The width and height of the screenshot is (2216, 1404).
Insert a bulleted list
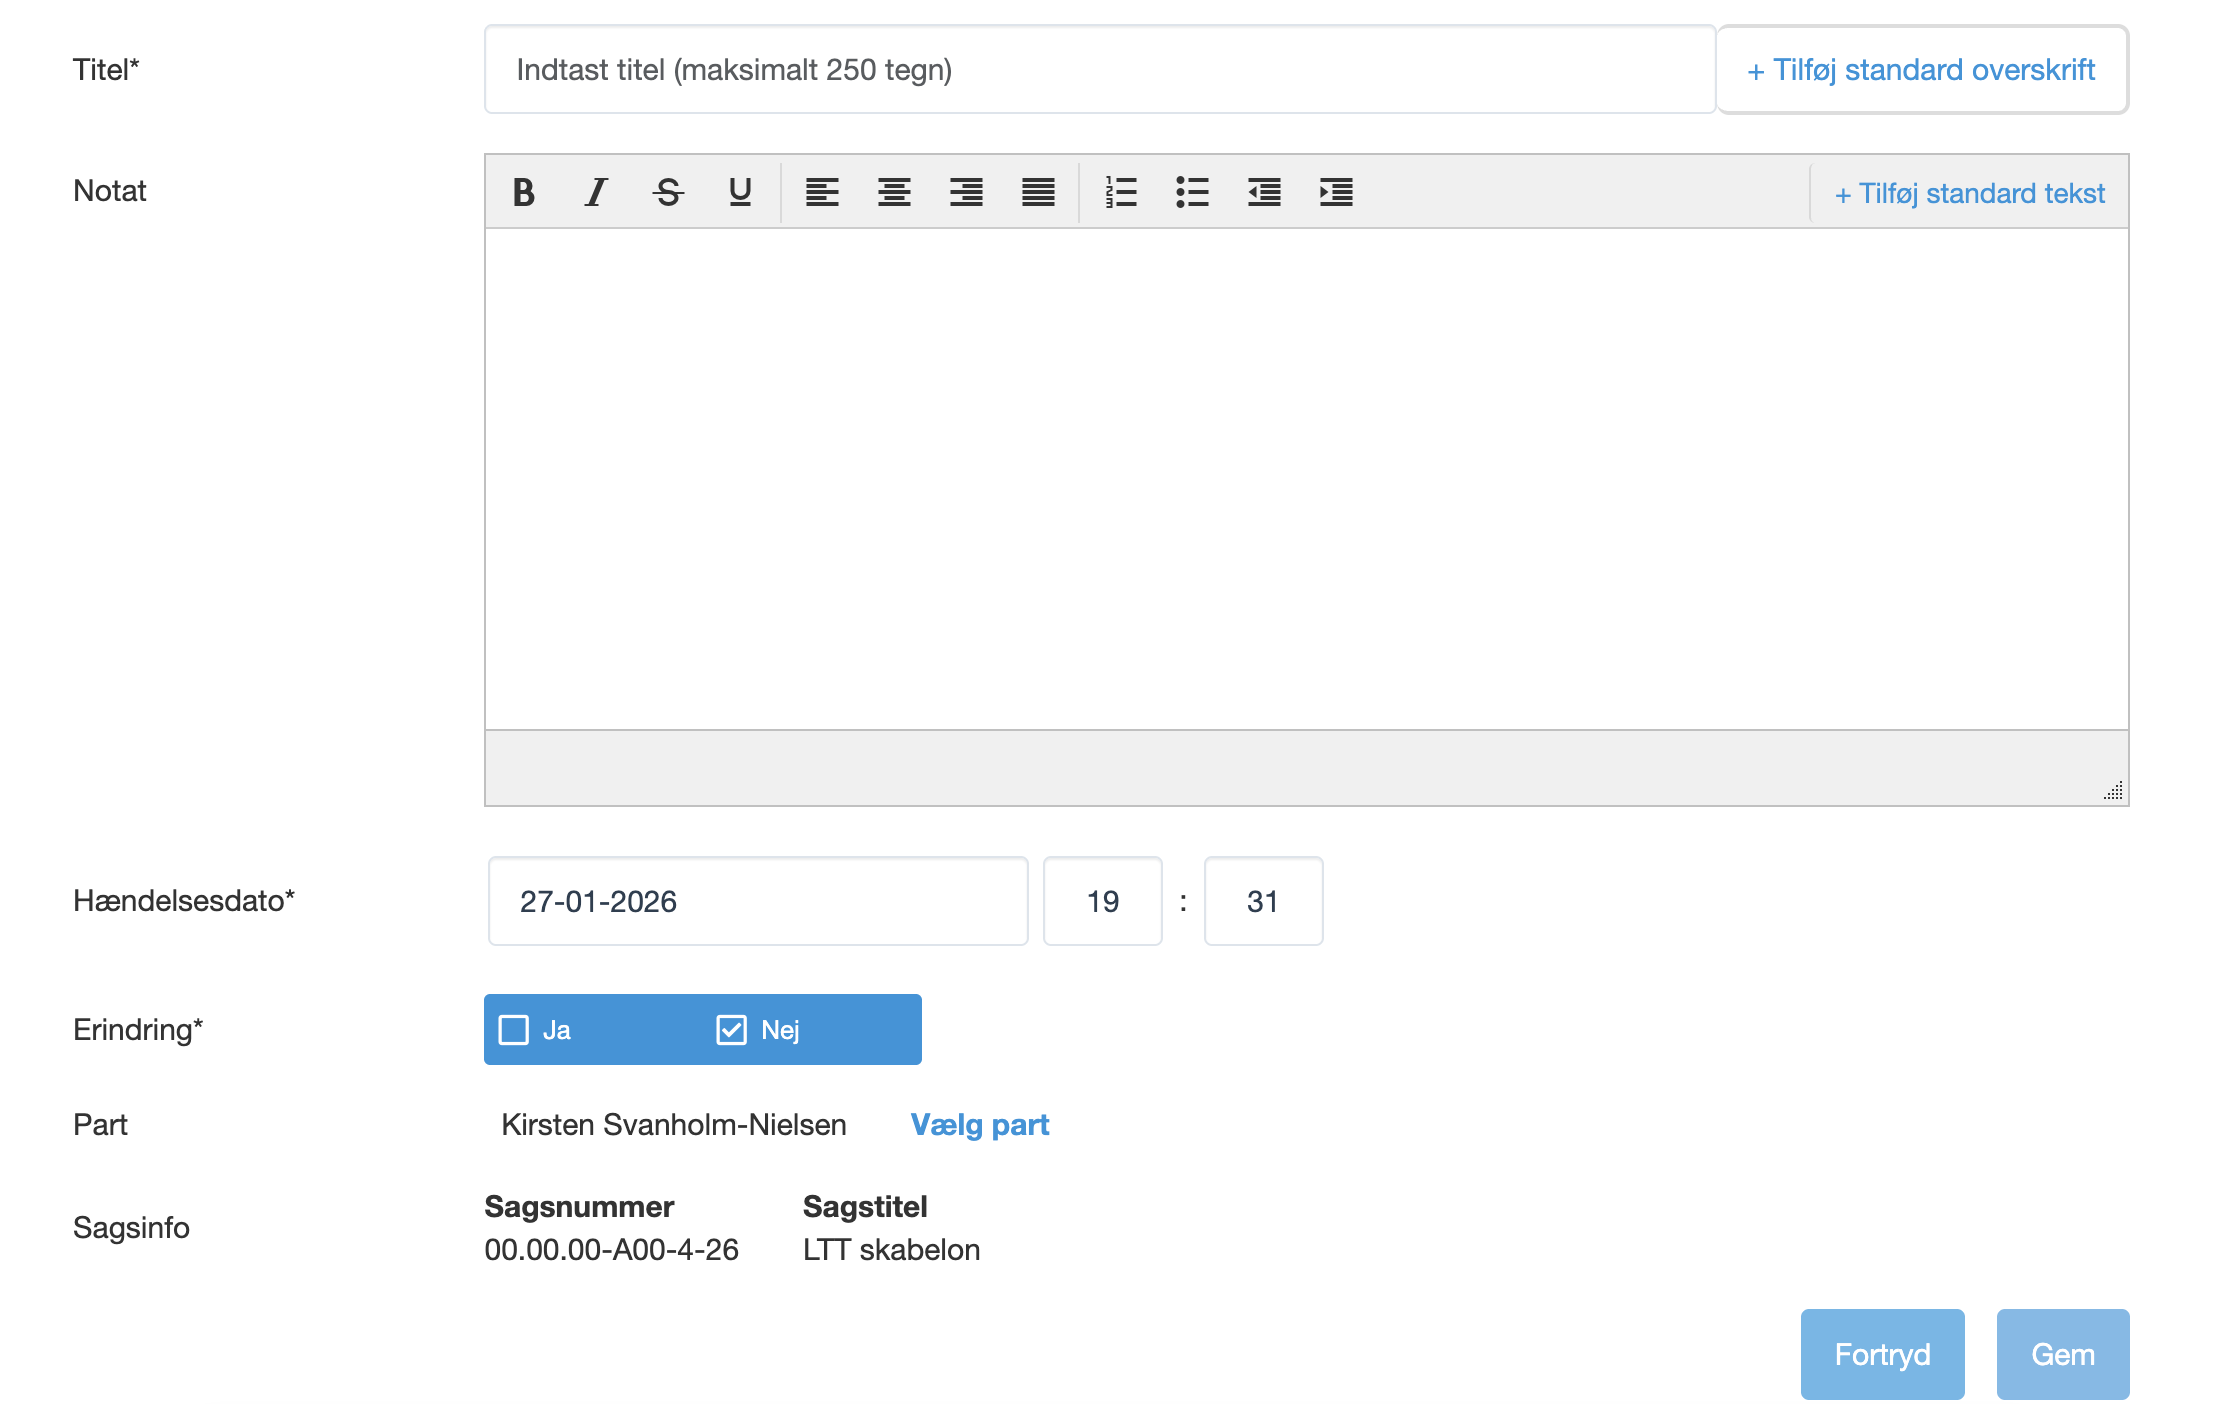coord(1192,192)
